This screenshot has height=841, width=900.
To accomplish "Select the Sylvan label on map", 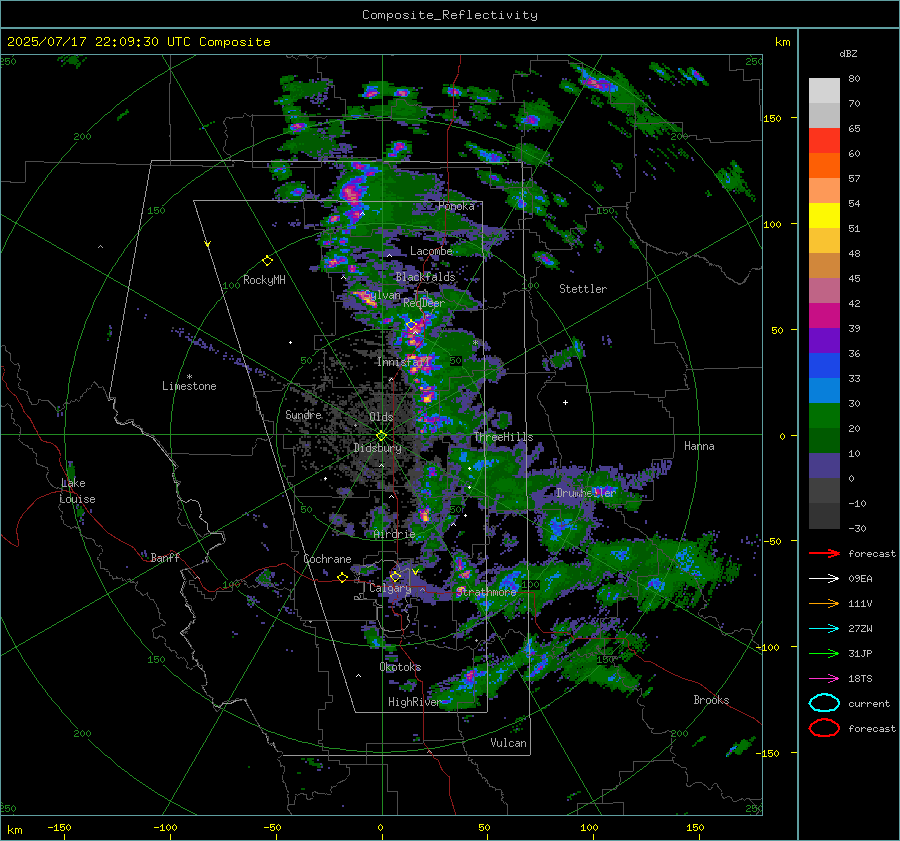I will coord(382,295).
